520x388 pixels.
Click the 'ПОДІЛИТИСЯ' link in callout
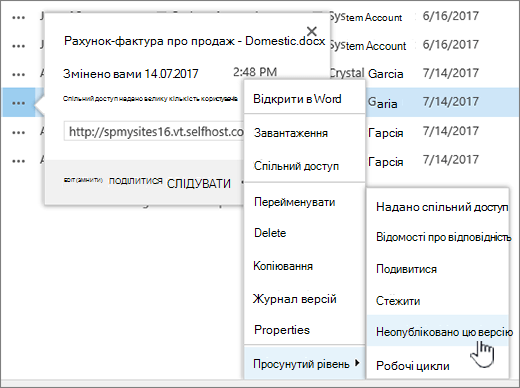(136, 181)
